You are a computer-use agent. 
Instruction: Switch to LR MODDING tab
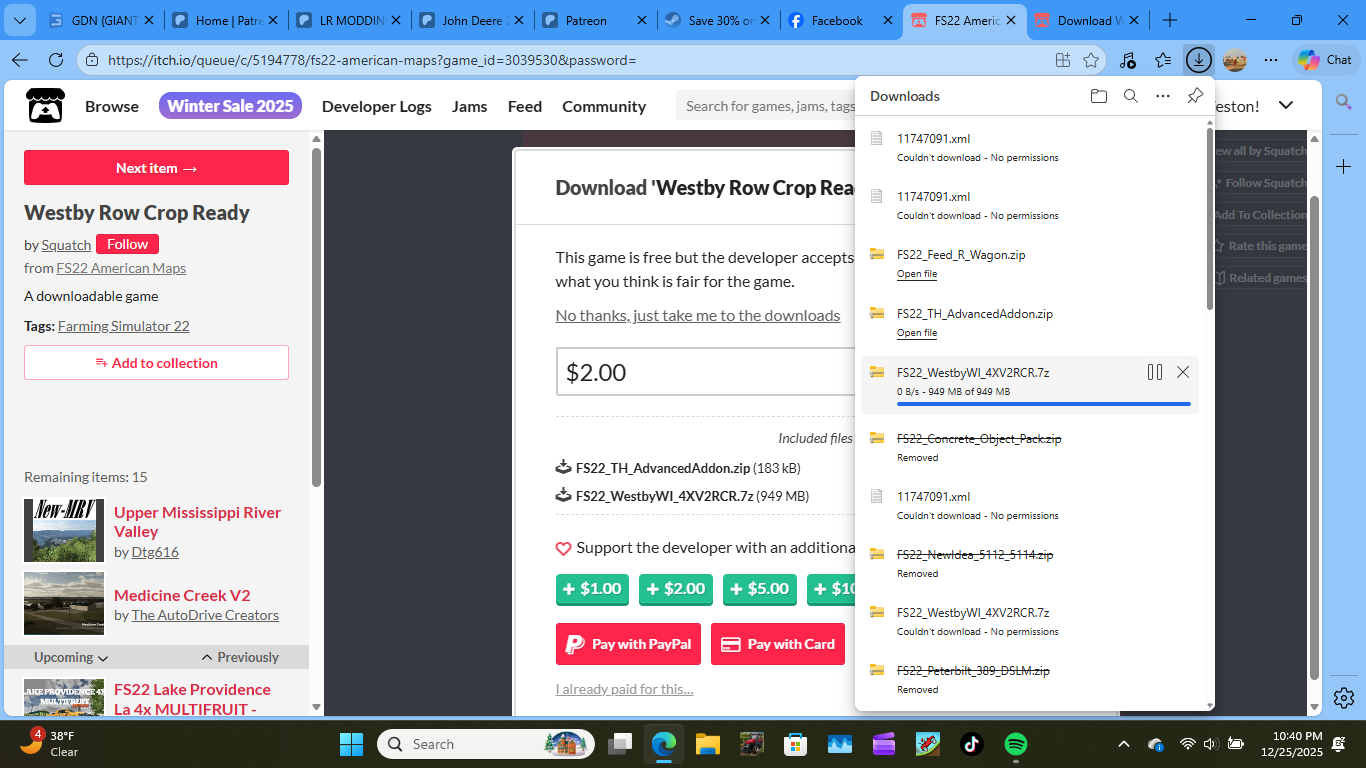point(349,20)
